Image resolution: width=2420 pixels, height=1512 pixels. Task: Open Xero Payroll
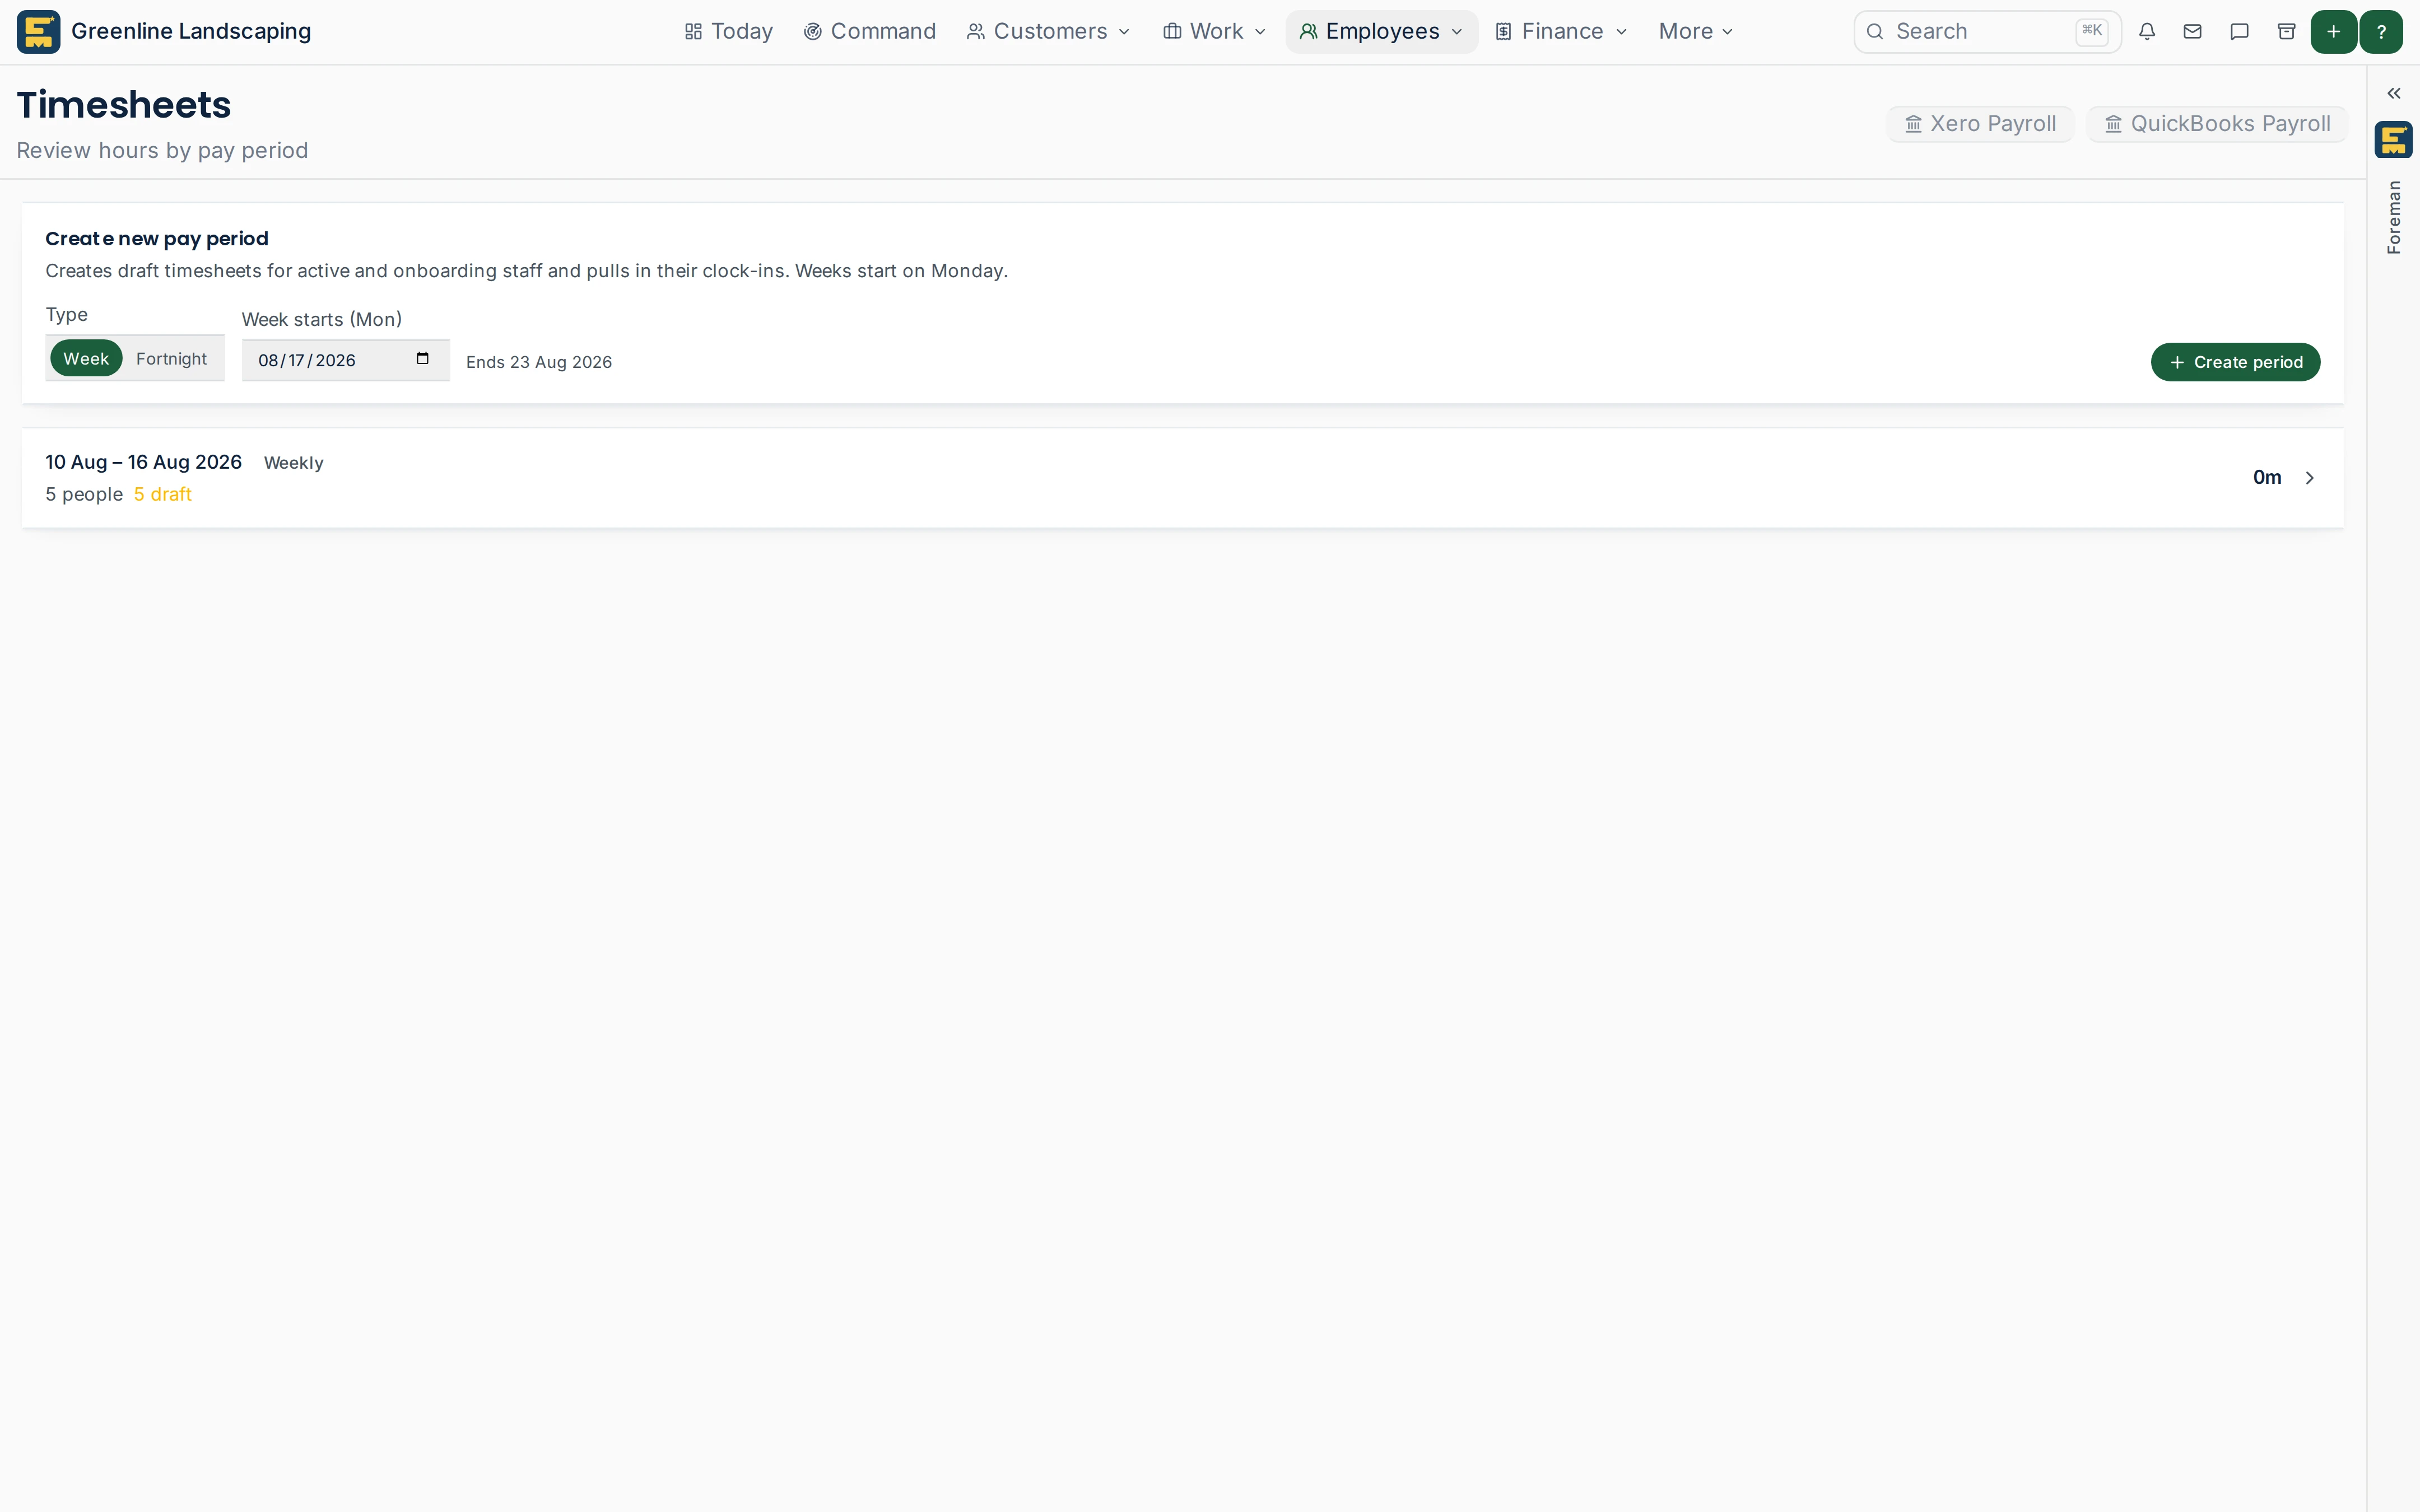(1980, 124)
